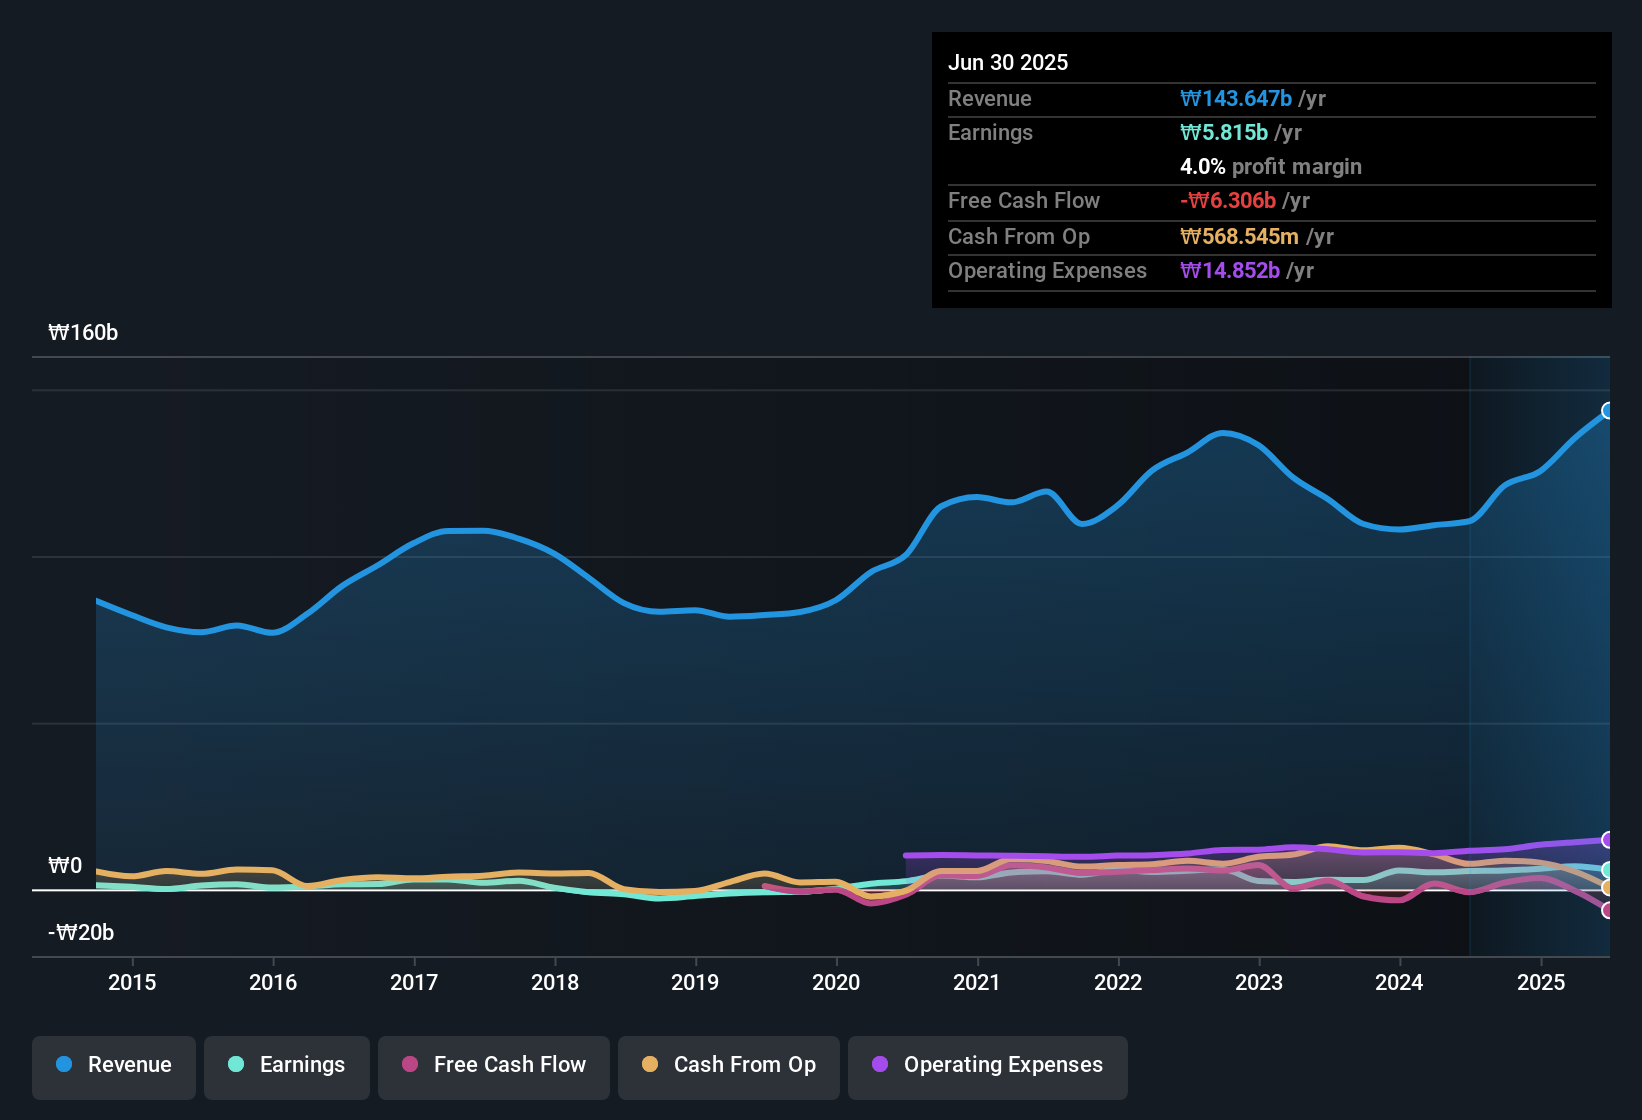This screenshot has height=1120, width=1642.
Task: Expand the Cash From Op legend item
Action: (728, 1065)
